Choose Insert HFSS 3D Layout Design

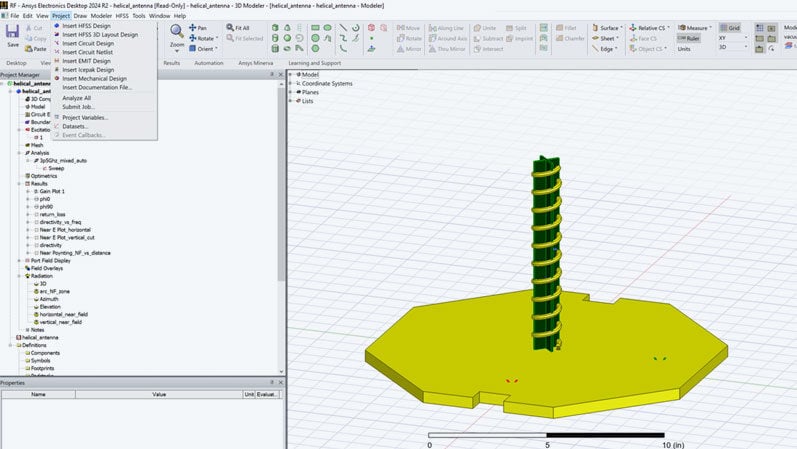pyautogui.click(x=100, y=35)
